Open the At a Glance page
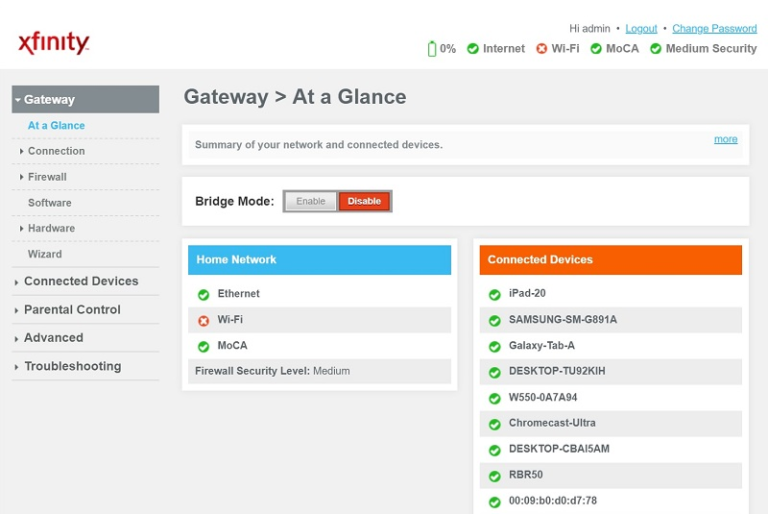Viewport: 768px width, 514px height. (56, 125)
